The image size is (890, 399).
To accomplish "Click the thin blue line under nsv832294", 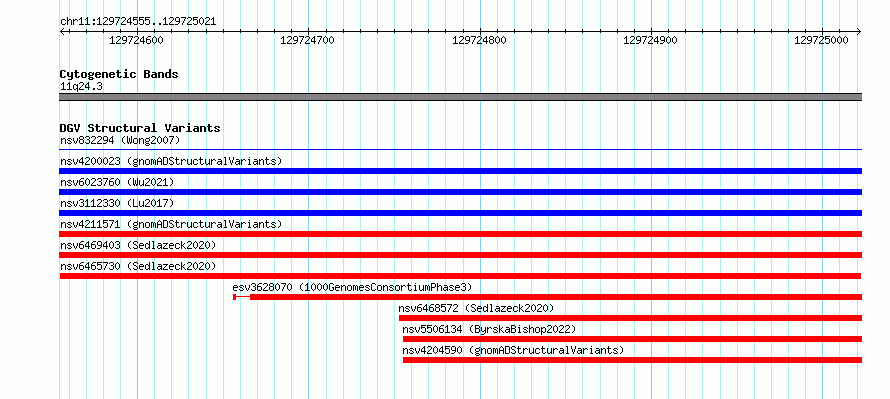I will [461, 150].
